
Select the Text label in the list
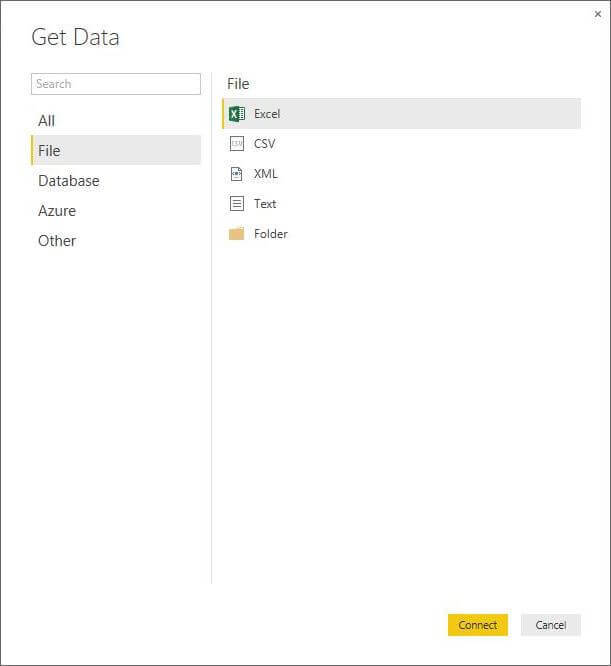[x=265, y=204]
